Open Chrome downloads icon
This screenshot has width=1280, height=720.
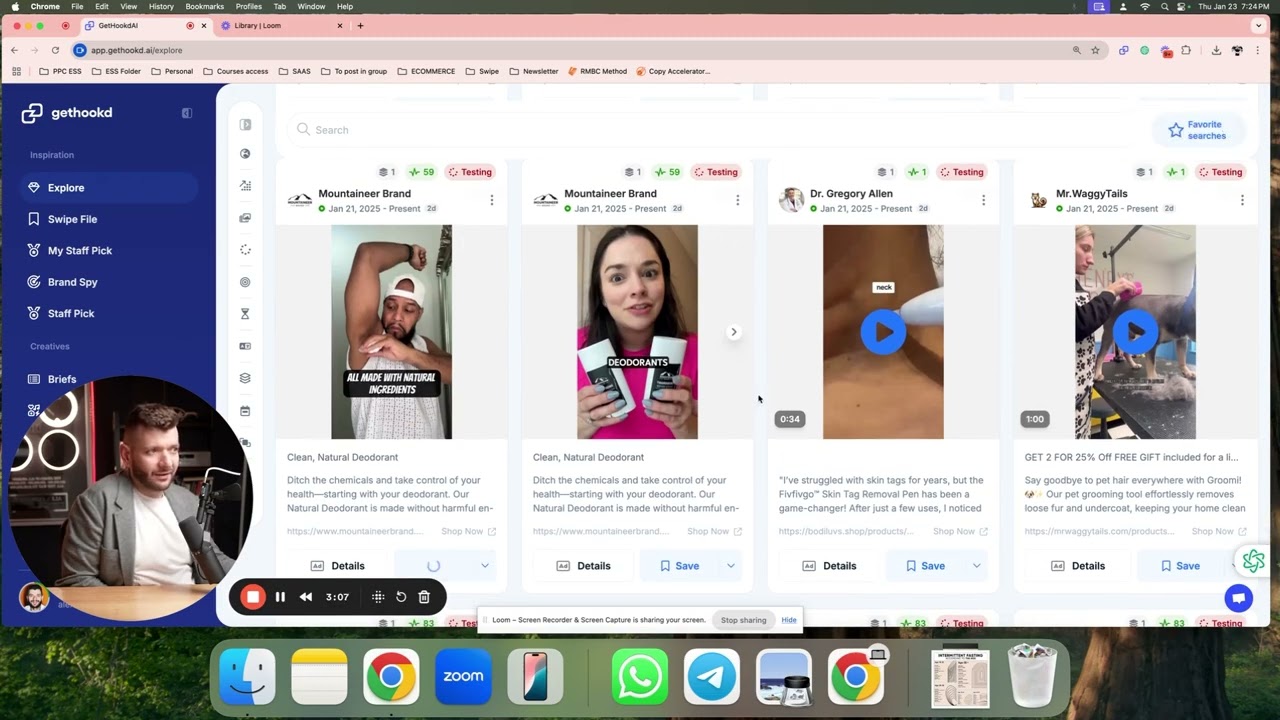point(1216,50)
